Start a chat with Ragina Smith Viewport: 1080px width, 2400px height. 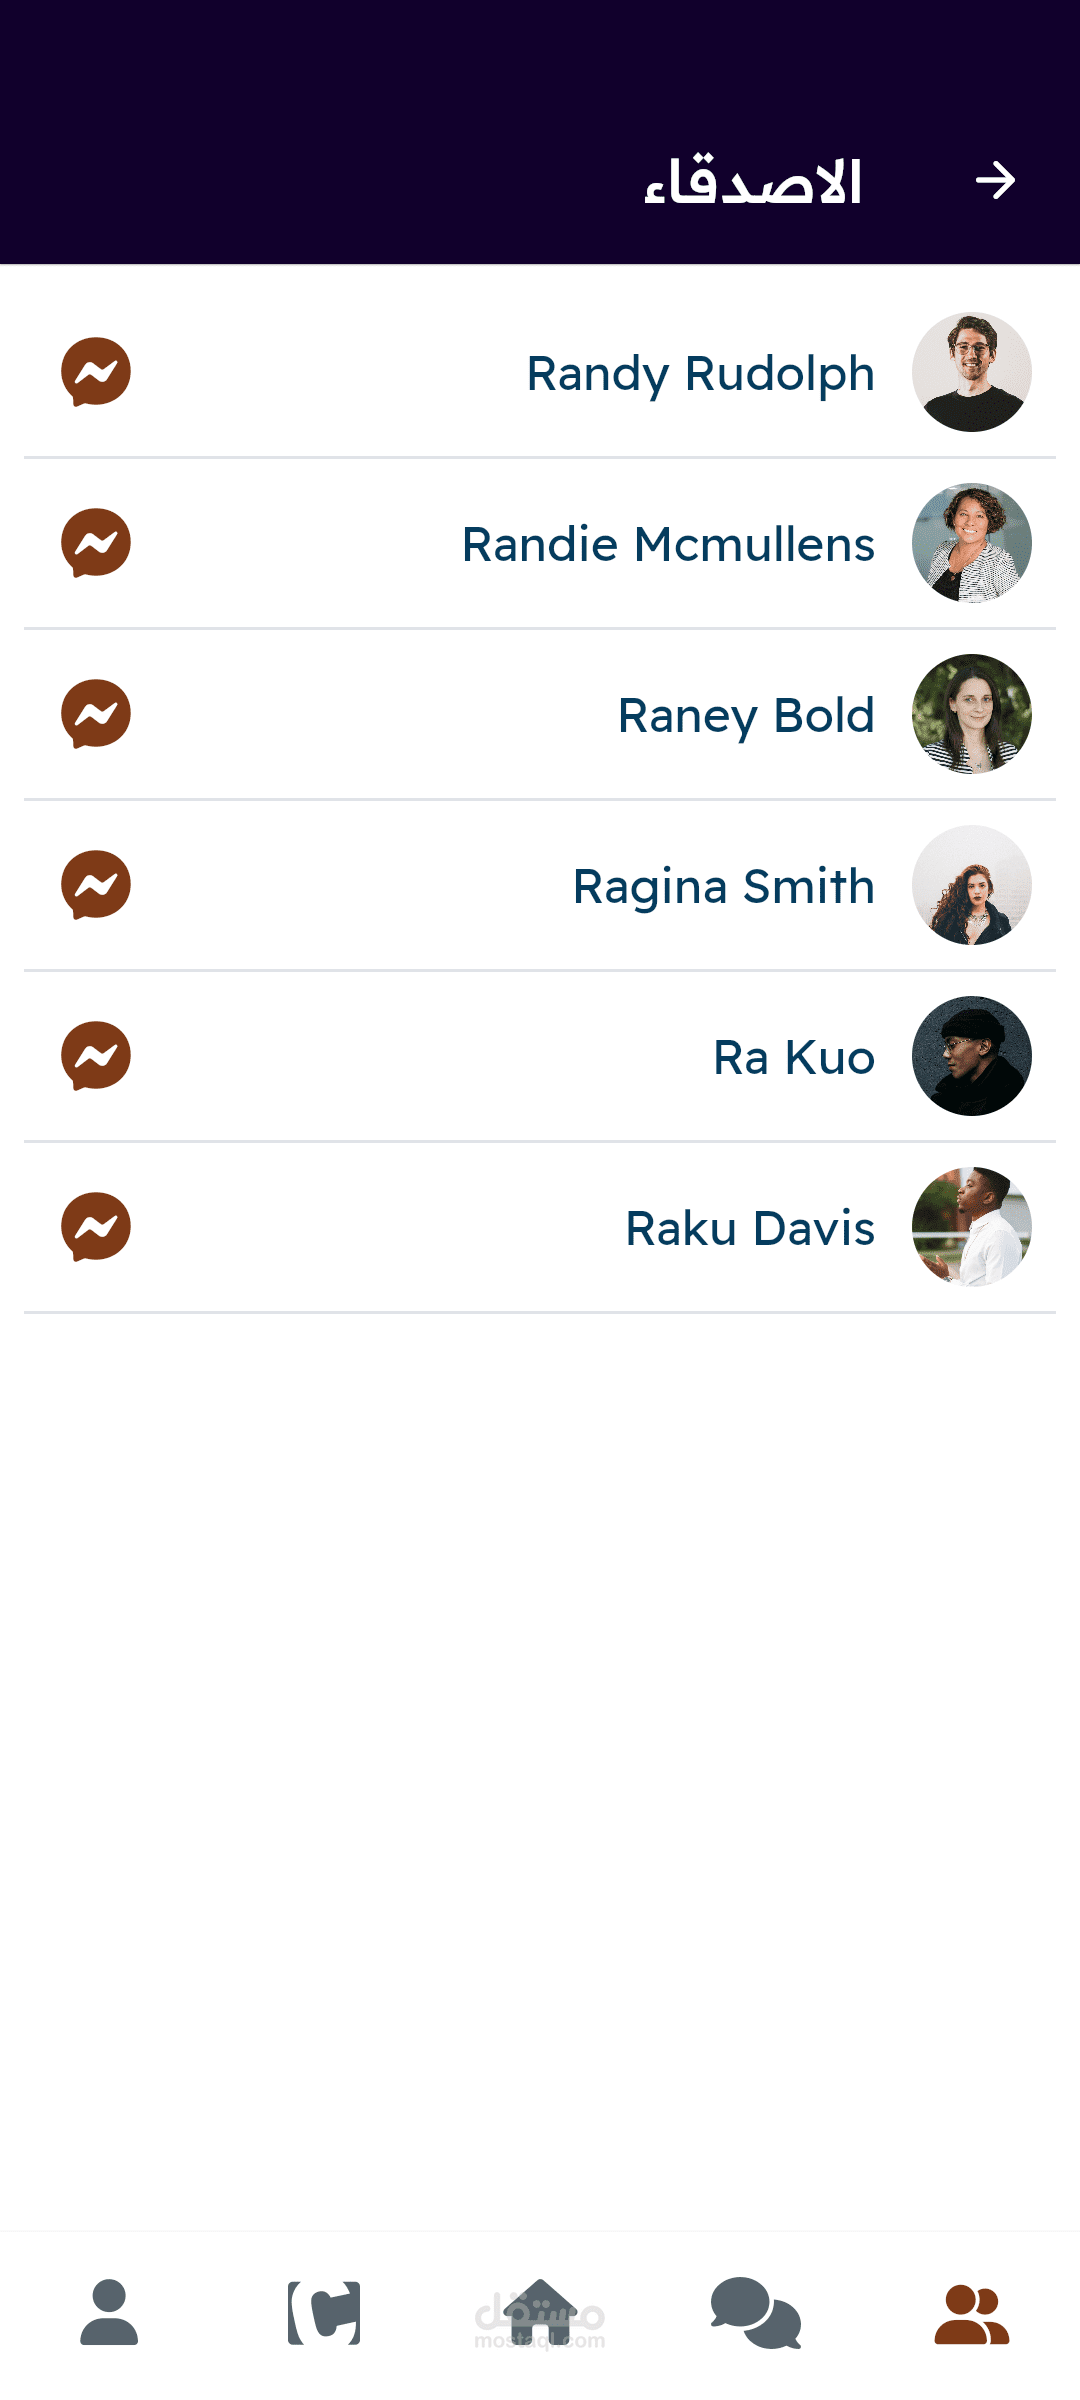pos(96,885)
